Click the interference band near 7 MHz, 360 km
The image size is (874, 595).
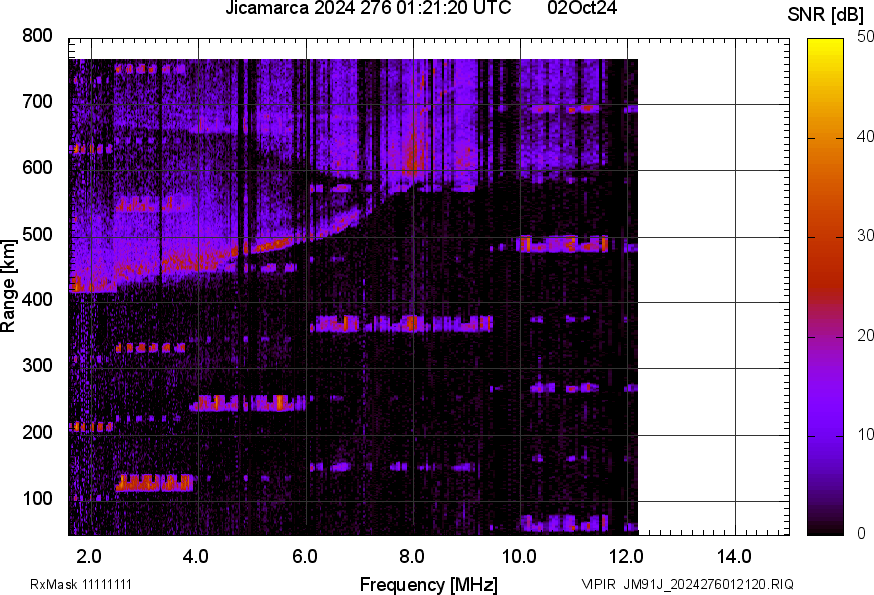coord(401,323)
